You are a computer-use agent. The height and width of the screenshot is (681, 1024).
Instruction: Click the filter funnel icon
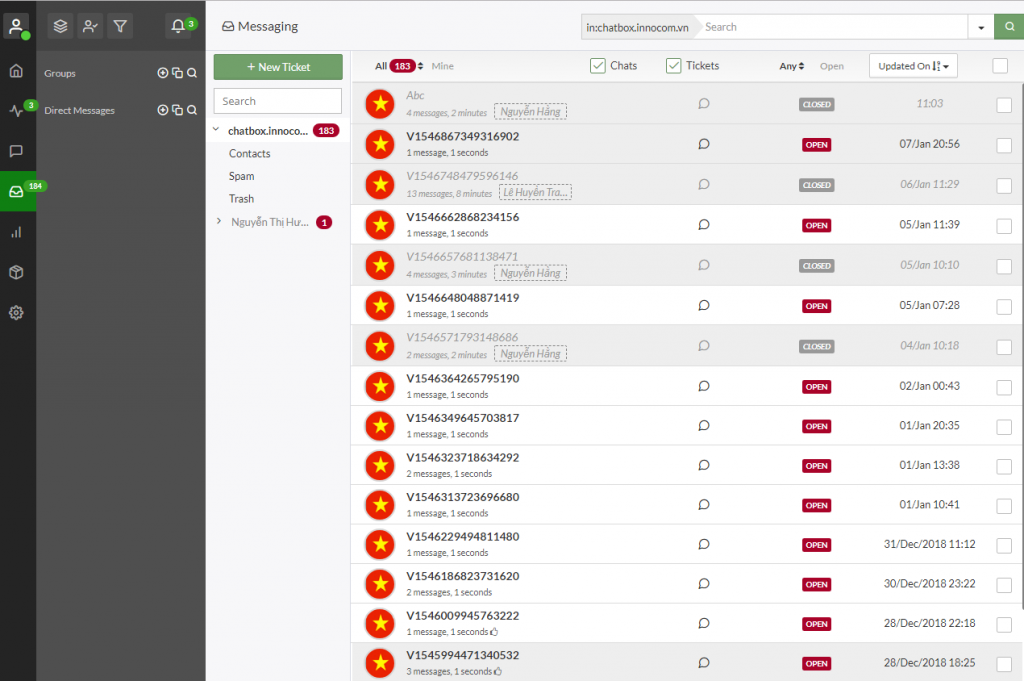[x=120, y=26]
